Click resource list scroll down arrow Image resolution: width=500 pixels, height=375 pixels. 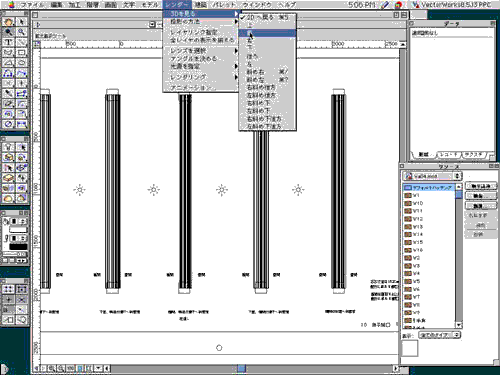[x=459, y=325]
